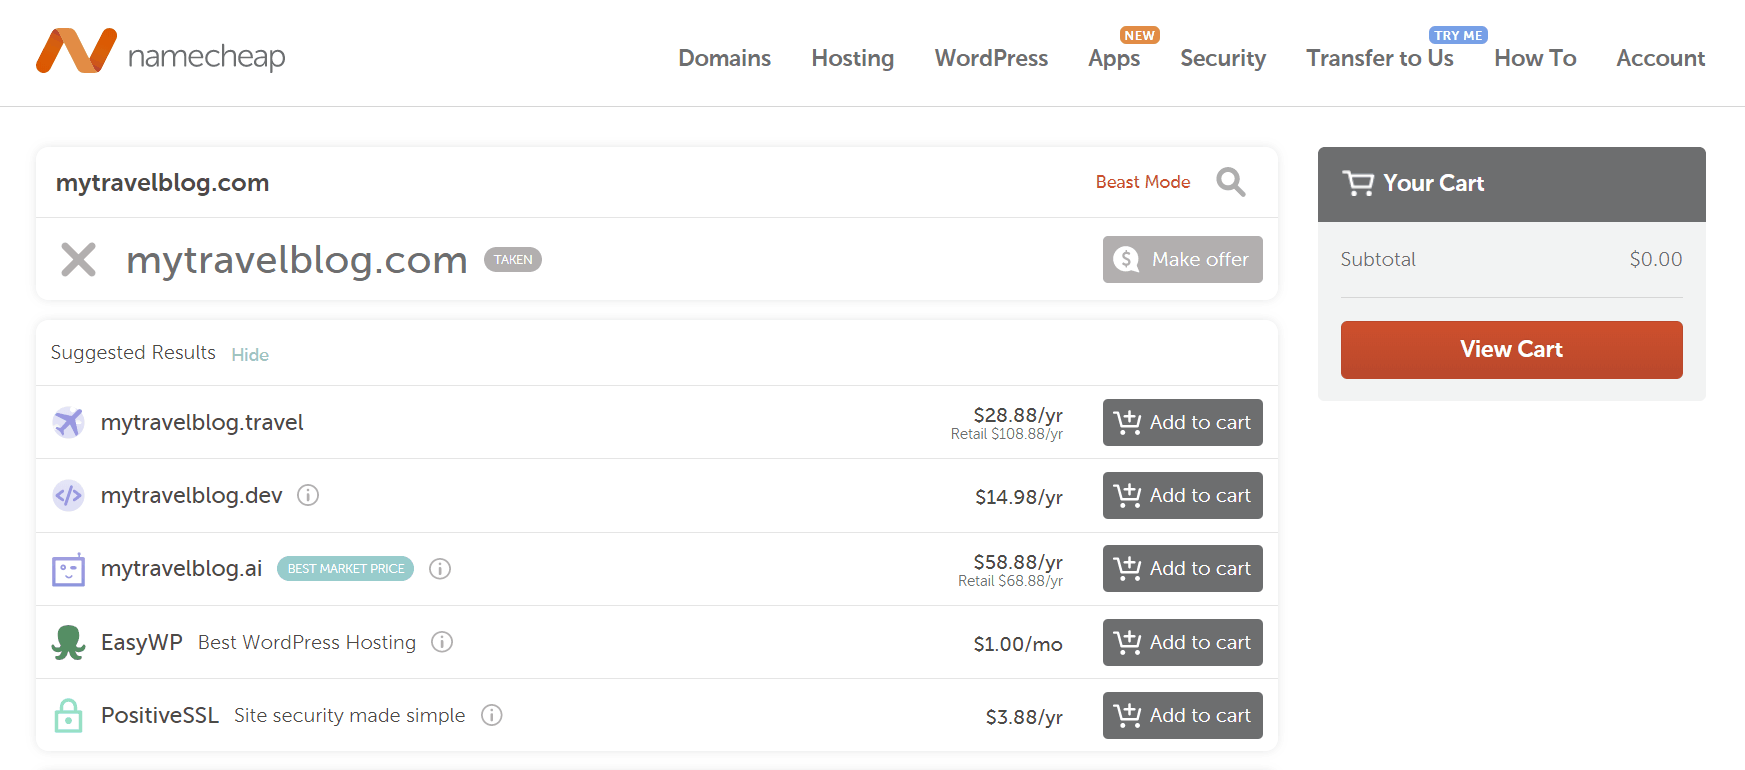
Task: Open info icon next to mytravelblog.ai
Action: (x=440, y=569)
